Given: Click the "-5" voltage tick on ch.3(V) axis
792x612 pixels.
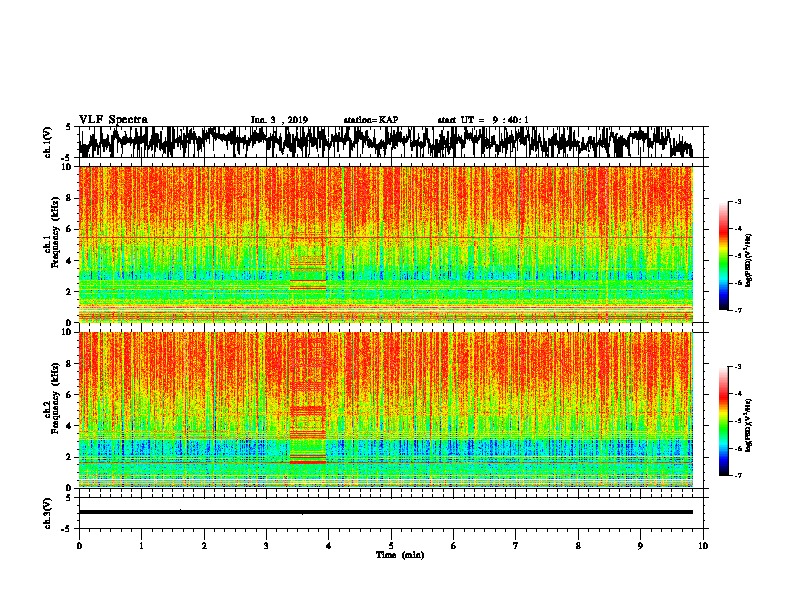Looking at the screenshot, I should coord(67,529).
